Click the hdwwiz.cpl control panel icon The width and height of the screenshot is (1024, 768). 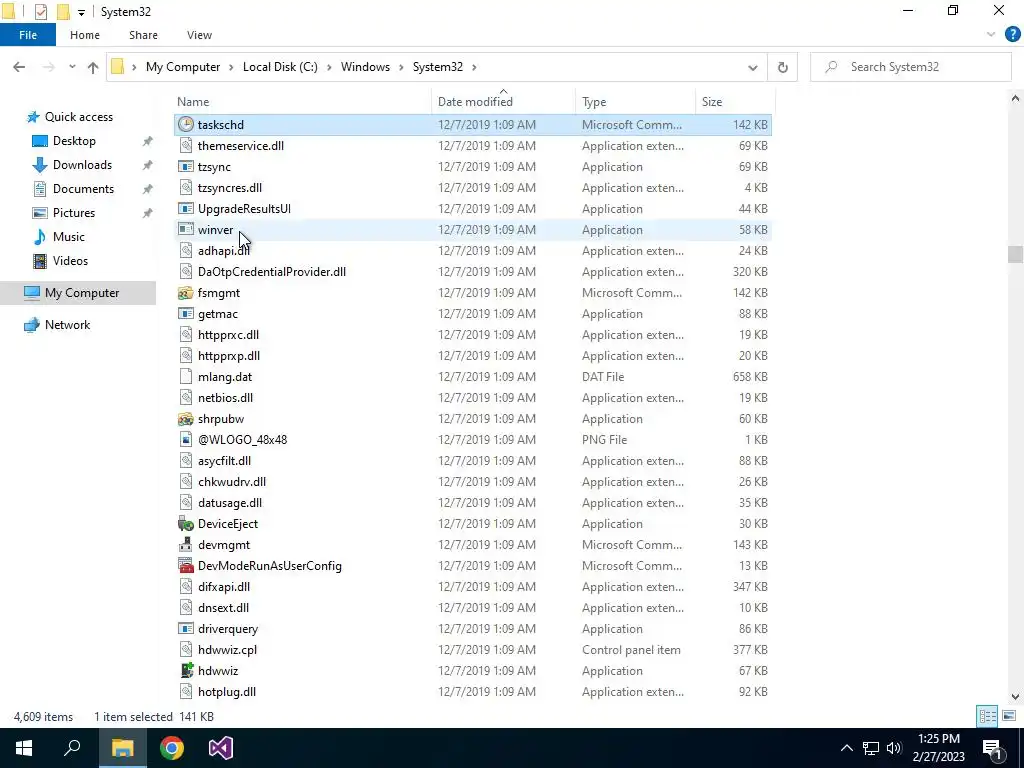click(186, 650)
